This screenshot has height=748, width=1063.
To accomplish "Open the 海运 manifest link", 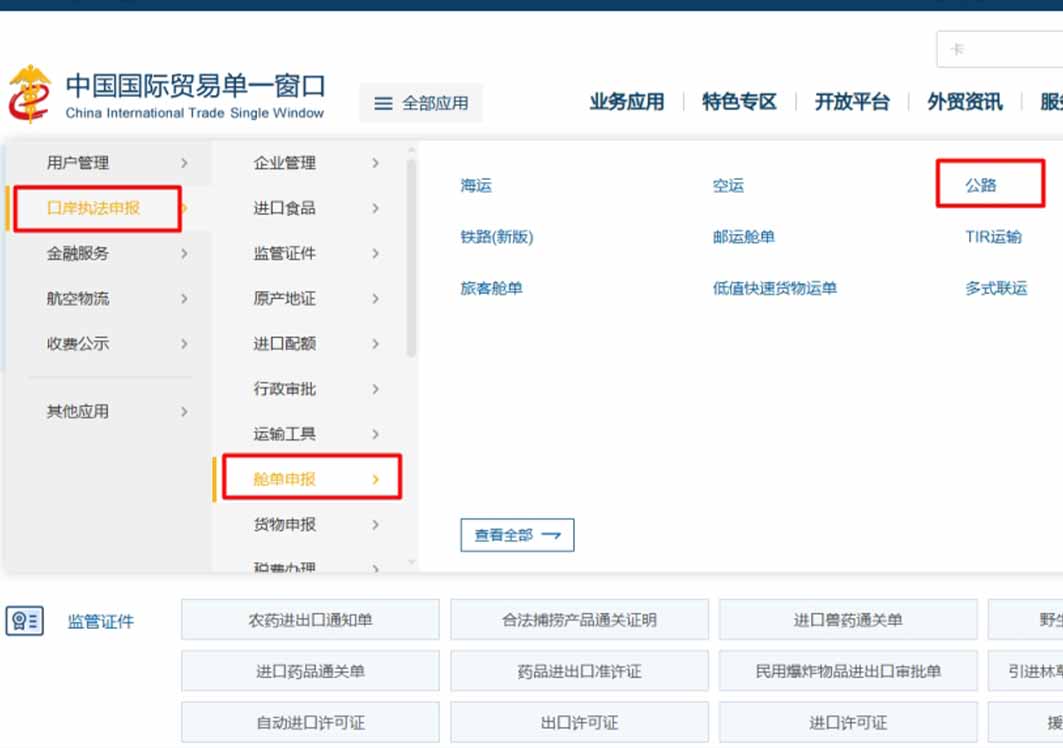I will pyautogui.click(x=476, y=185).
